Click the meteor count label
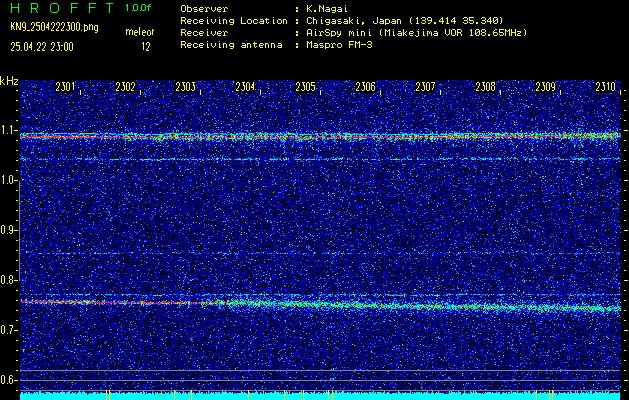The image size is (629, 400). 139,32
